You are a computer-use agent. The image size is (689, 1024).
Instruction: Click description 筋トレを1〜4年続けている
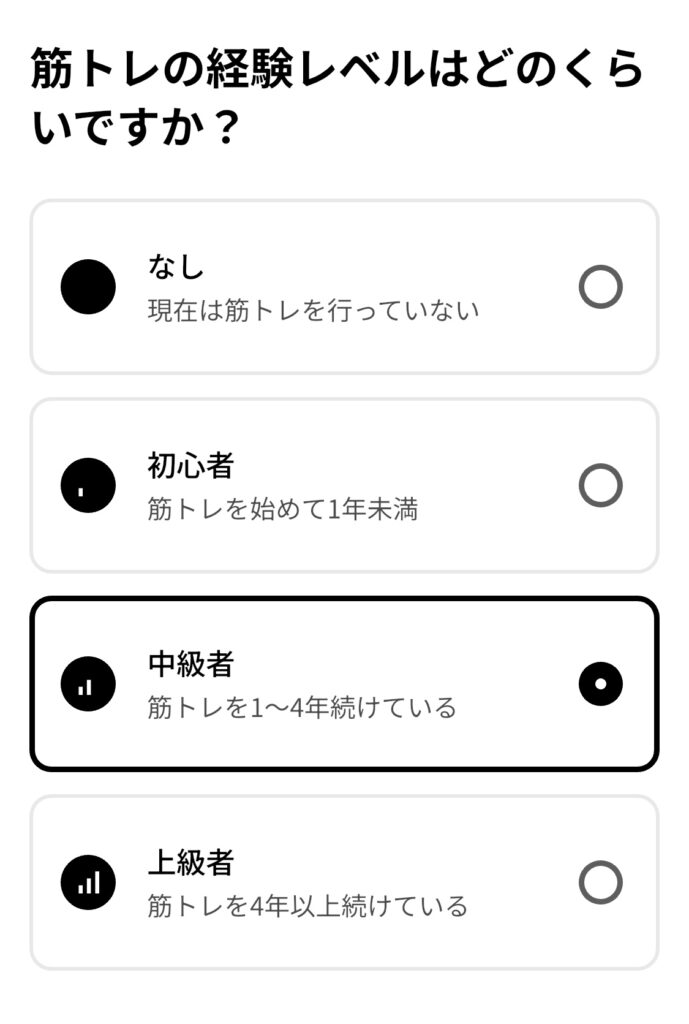click(302, 708)
